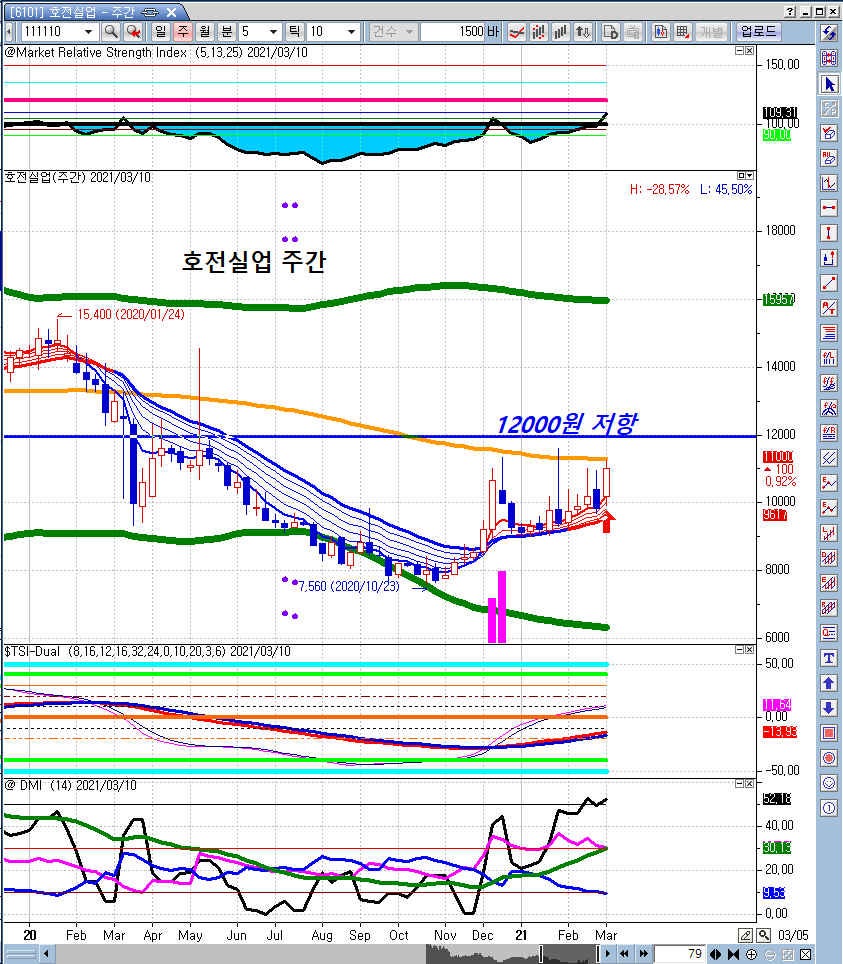Image resolution: width=843 pixels, height=964 pixels.
Task: Click the document settings icon with D
Action: click(611, 31)
